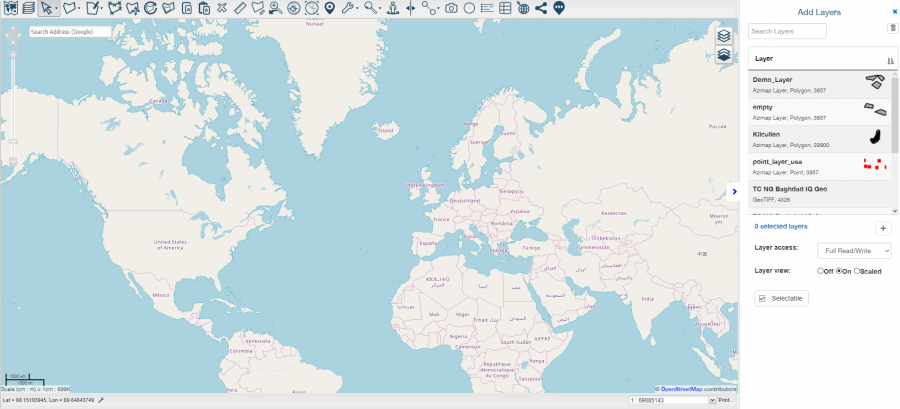Activate the arrow select tool

pos(46,8)
